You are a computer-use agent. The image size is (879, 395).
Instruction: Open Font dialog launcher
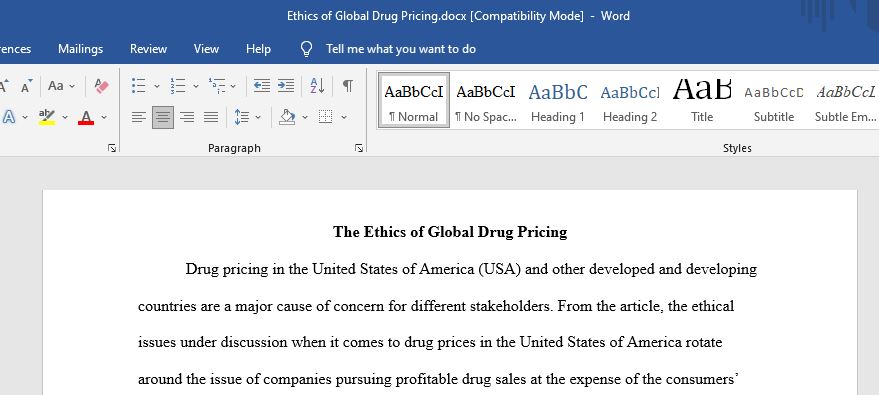coord(112,148)
